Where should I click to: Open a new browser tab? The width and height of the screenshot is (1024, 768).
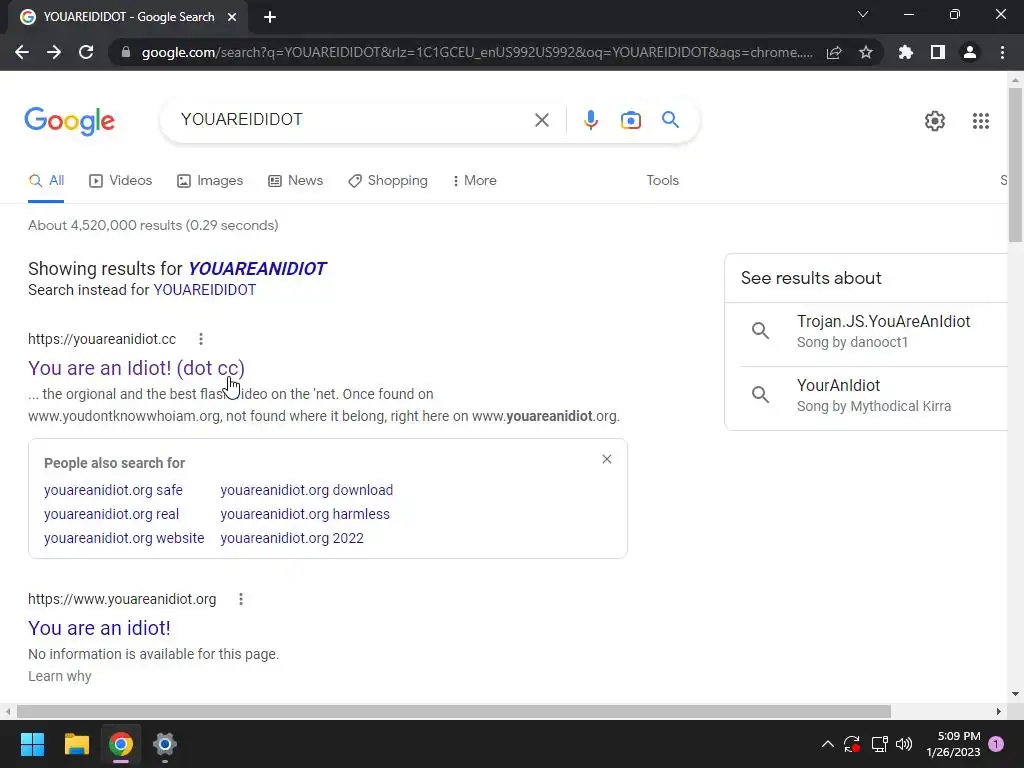270,17
